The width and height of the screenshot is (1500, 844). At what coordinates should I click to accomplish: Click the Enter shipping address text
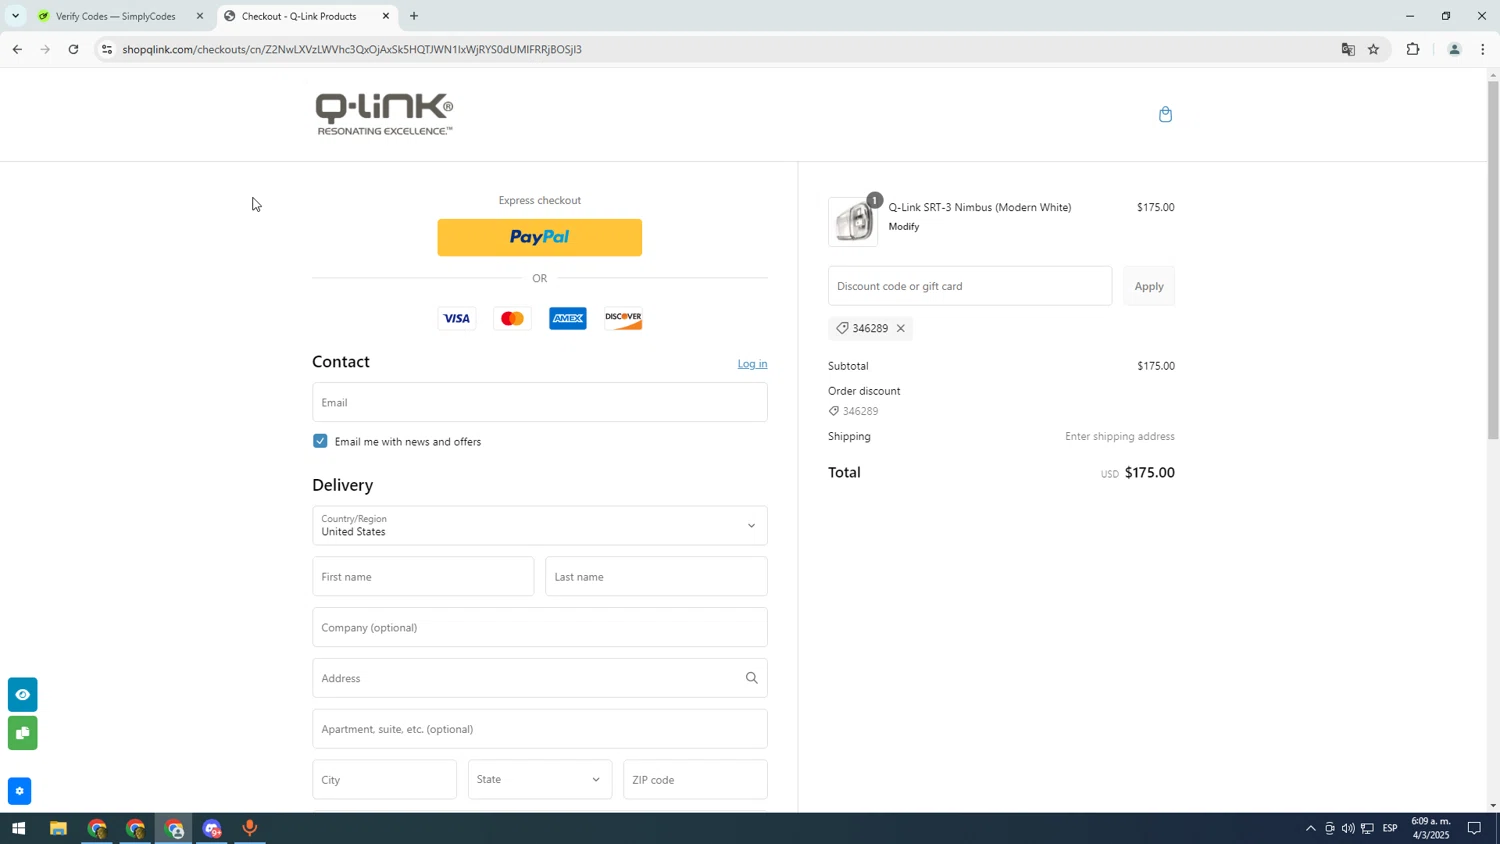pos(1119,437)
